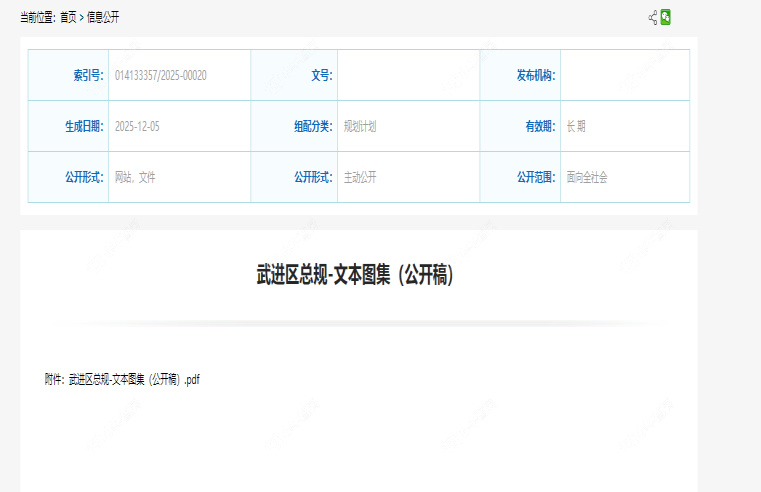Click the 有效期 field label
Image resolution: width=761 pixels, height=492 pixels.
pyautogui.click(x=540, y=126)
